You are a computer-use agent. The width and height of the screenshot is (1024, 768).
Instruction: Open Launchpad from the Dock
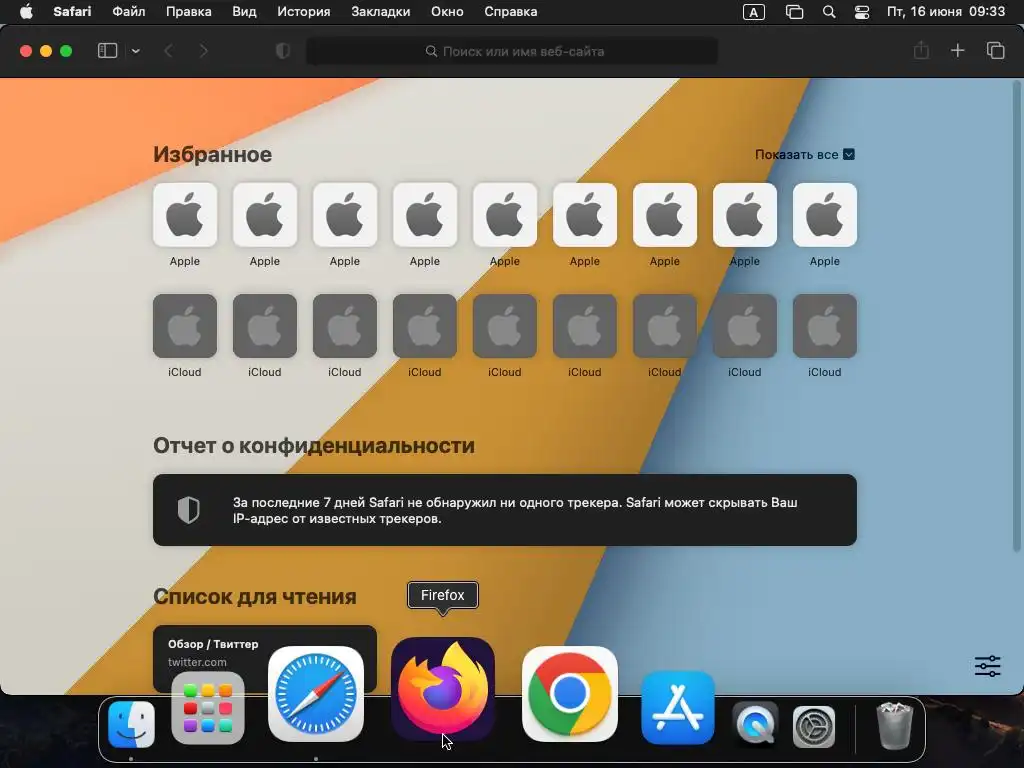(x=208, y=708)
